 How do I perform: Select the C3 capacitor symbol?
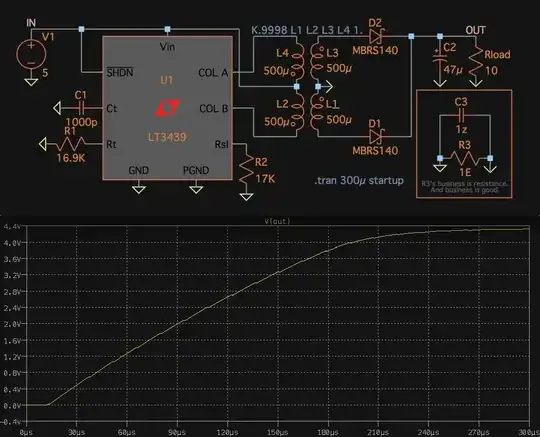pyautogui.click(x=461, y=116)
